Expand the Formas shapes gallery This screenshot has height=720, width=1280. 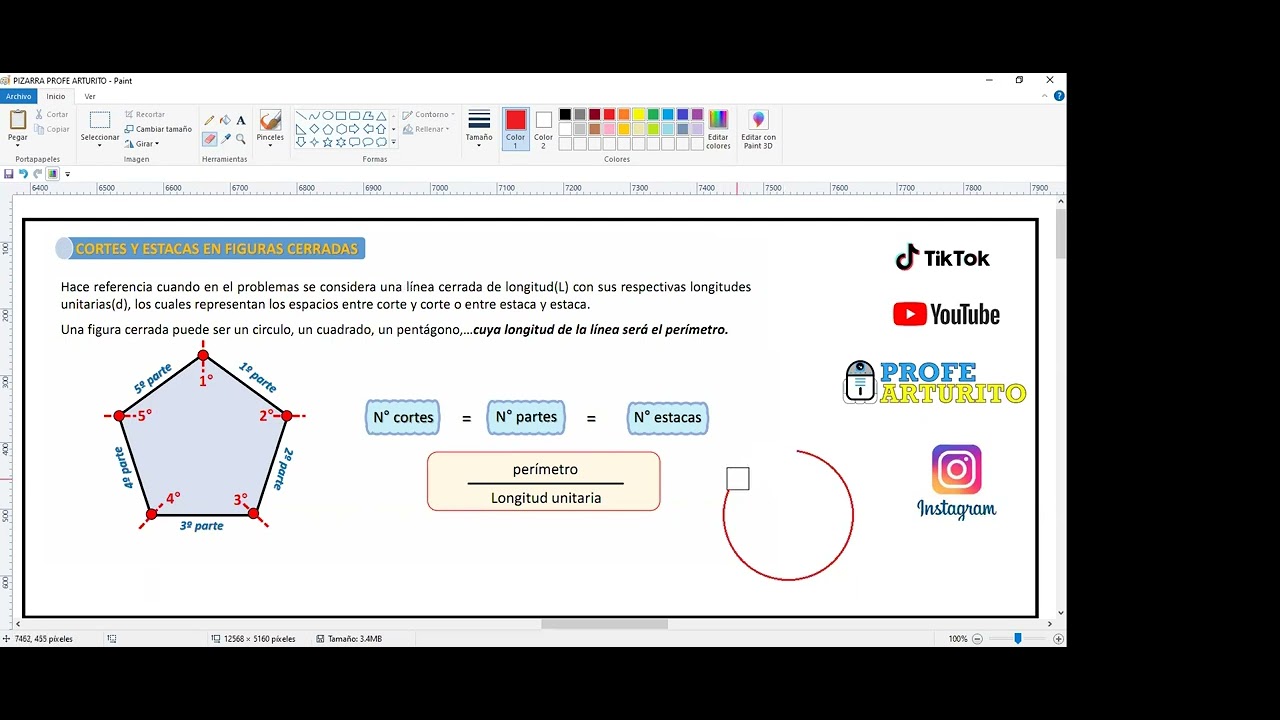pyautogui.click(x=393, y=143)
